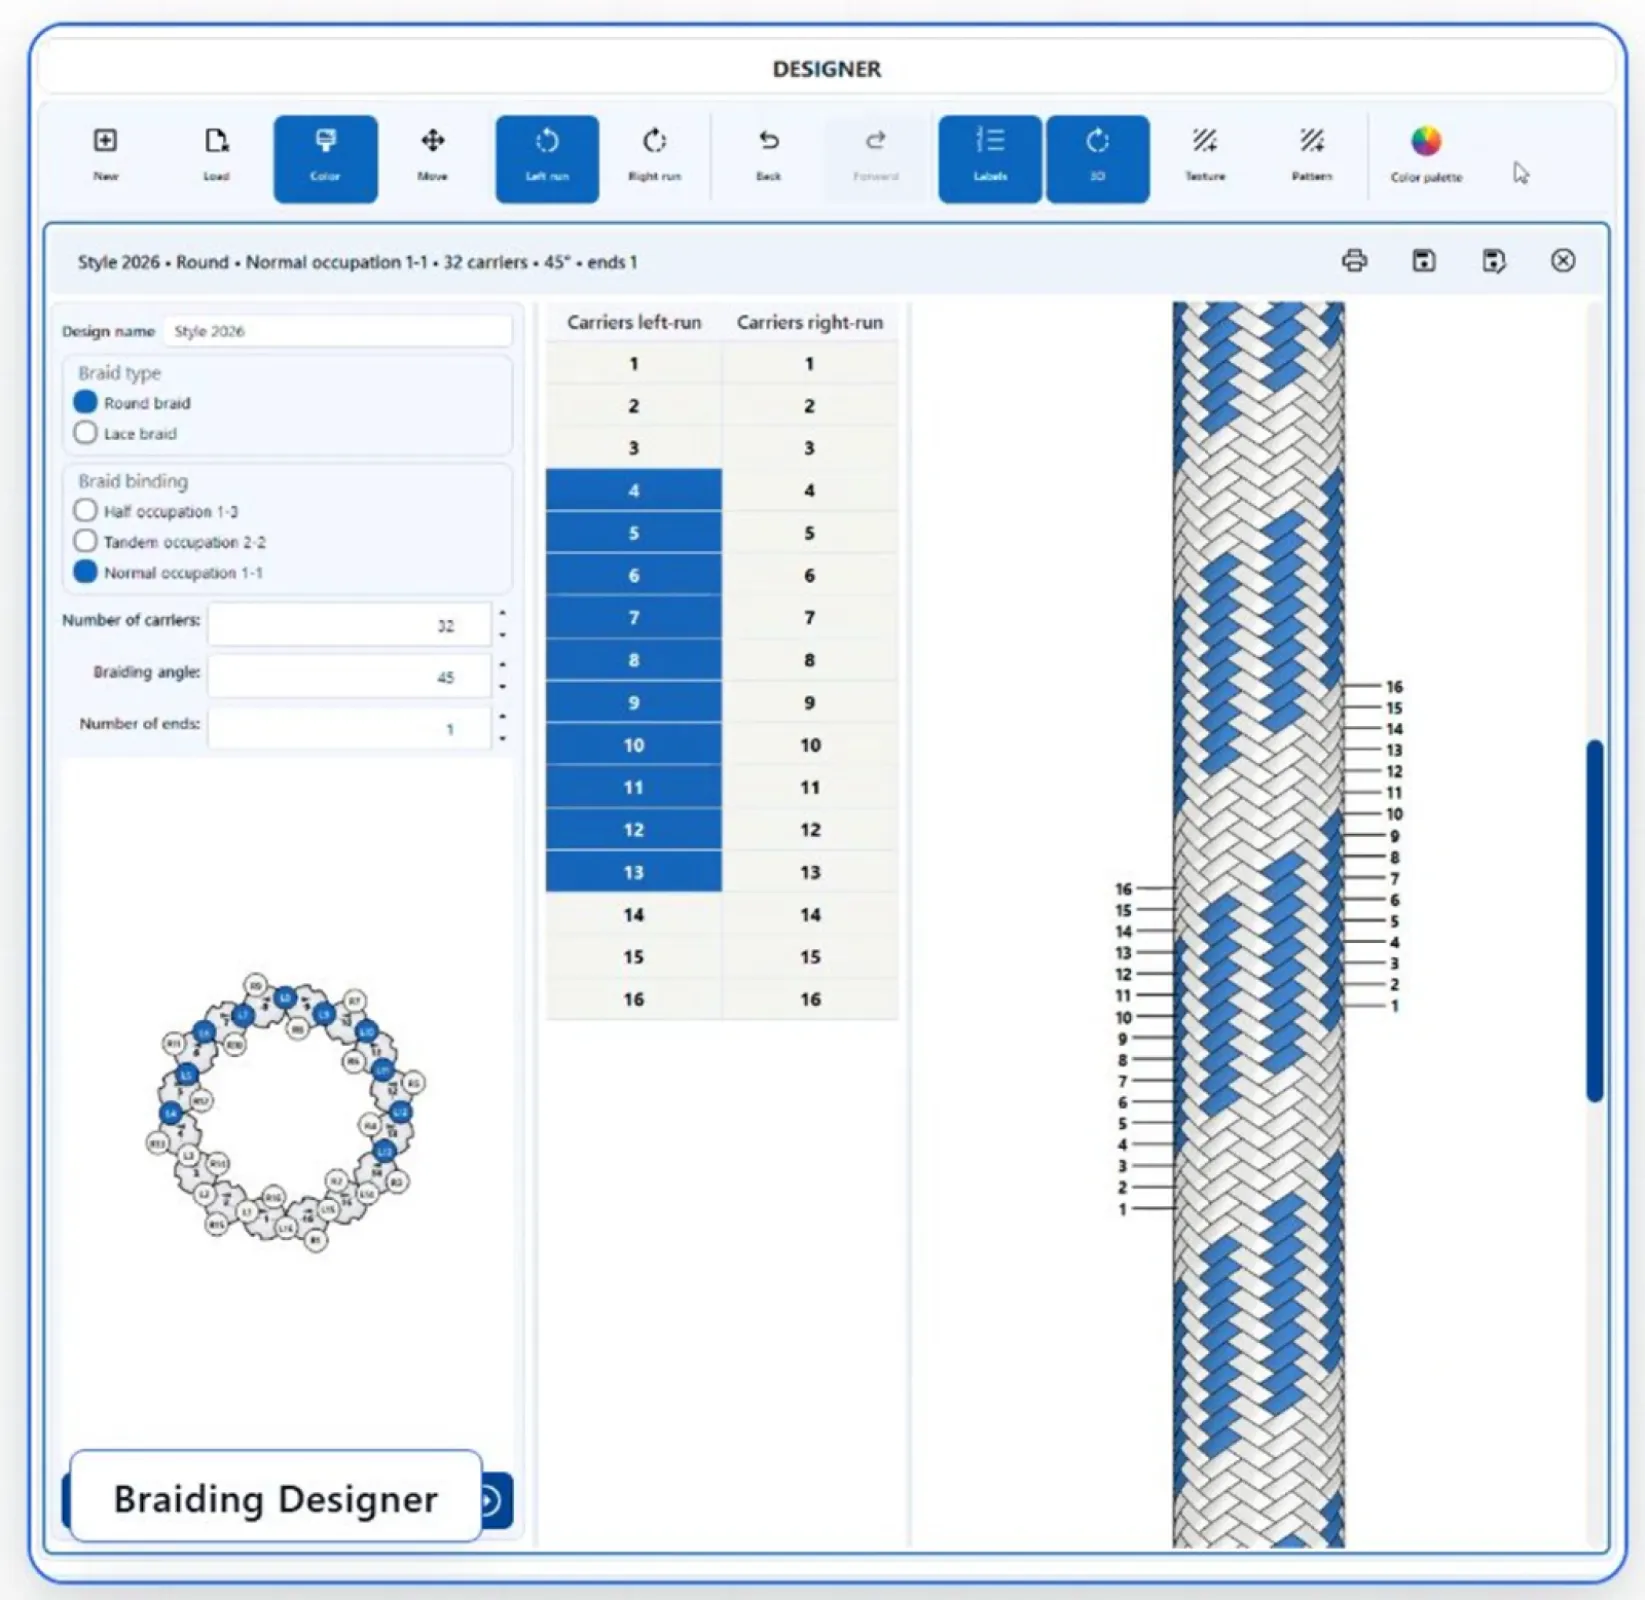Image resolution: width=1645 pixels, height=1600 pixels.
Task: Click the Carriers left-run column header
Action: pos(634,322)
